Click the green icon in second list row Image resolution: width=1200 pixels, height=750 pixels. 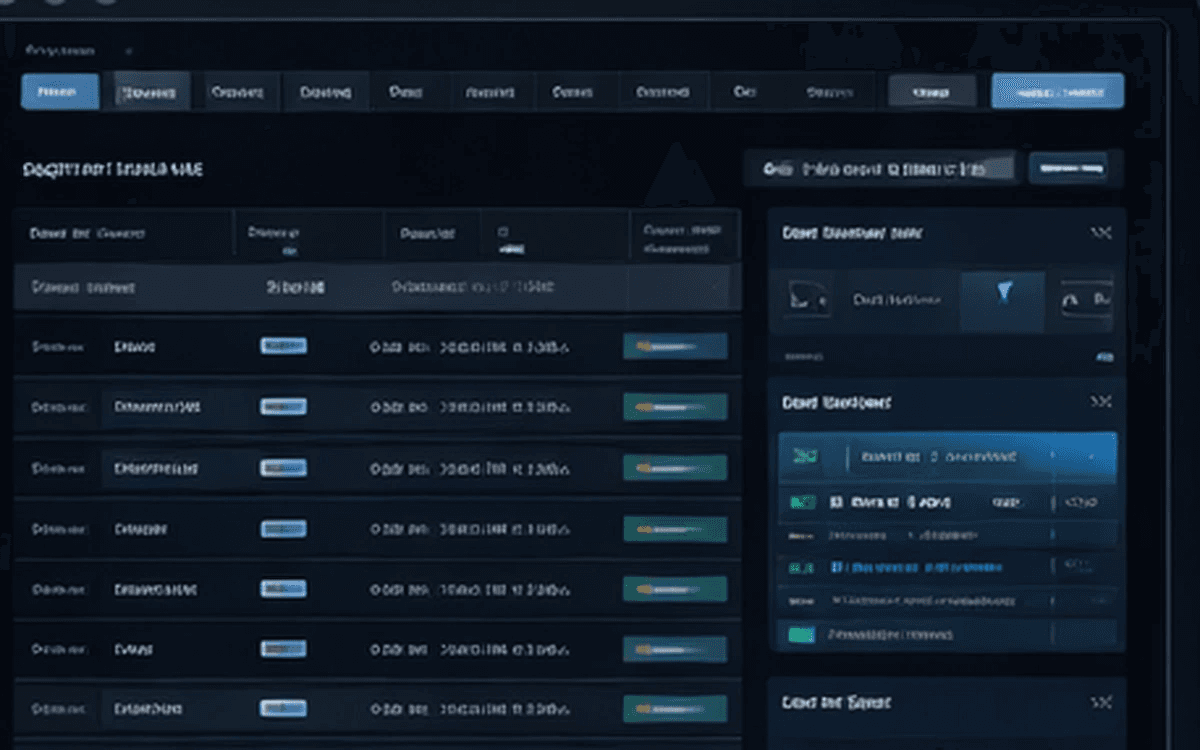[801, 501]
